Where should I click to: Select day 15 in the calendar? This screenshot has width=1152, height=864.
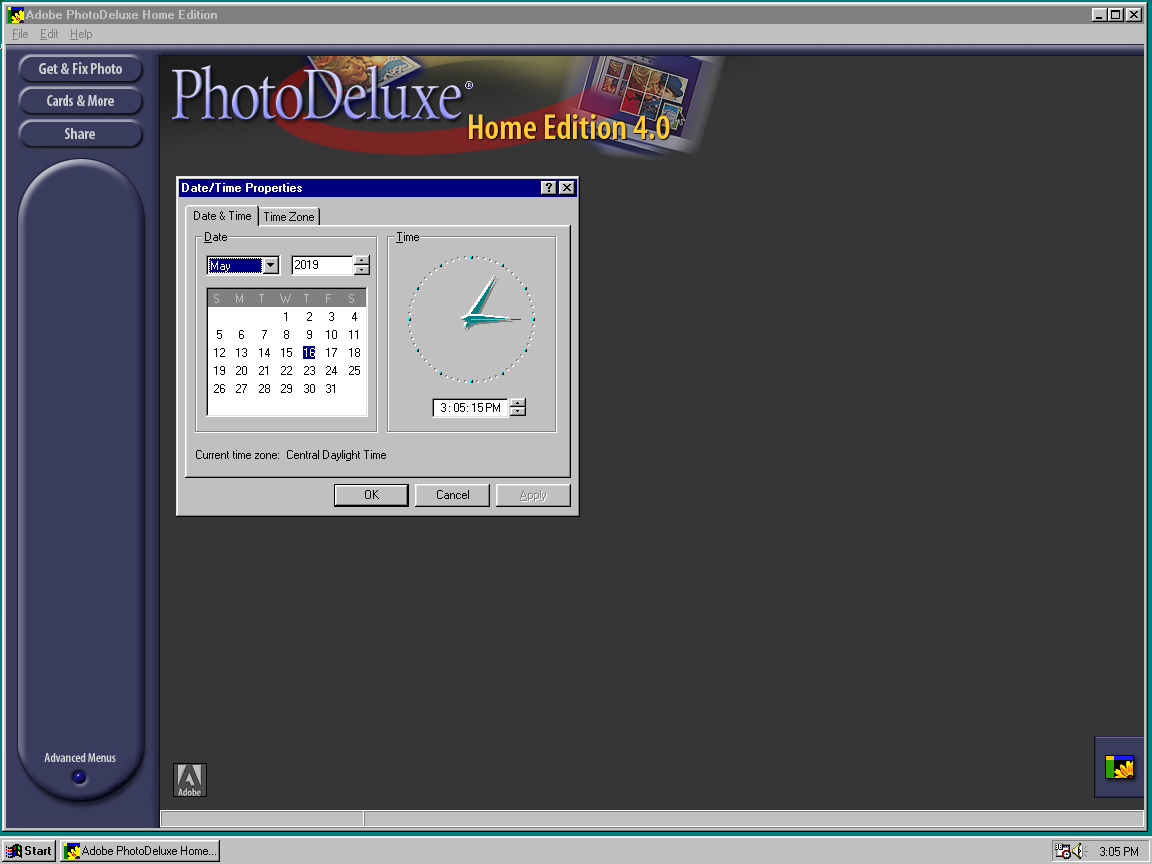(x=286, y=353)
